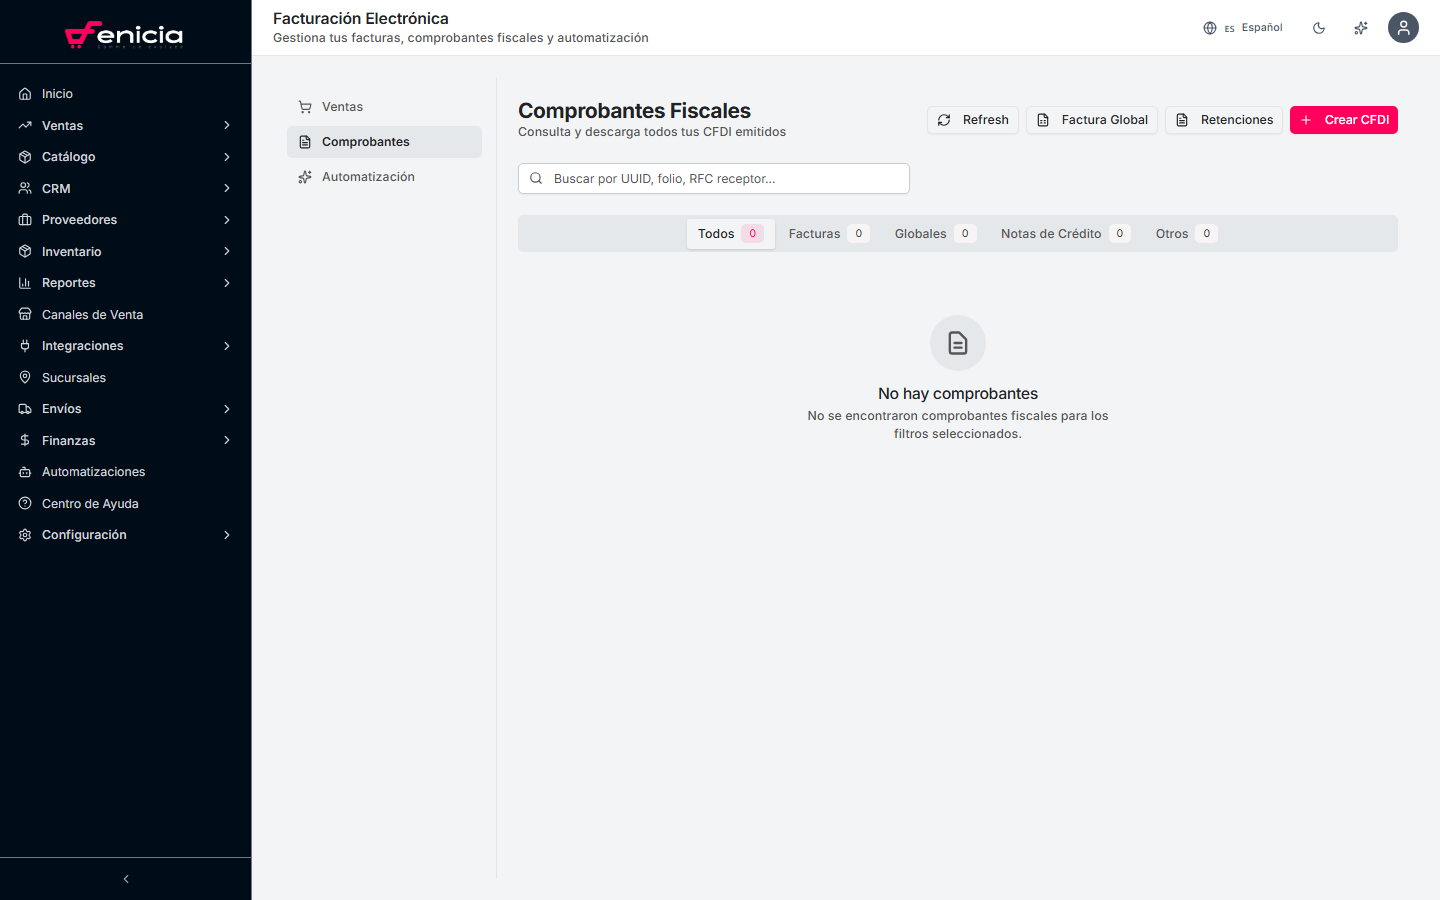The height and width of the screenshot is (900, 1440).
Task: Select the Catálogo icon in the sidebar
Action: (24, 156)
